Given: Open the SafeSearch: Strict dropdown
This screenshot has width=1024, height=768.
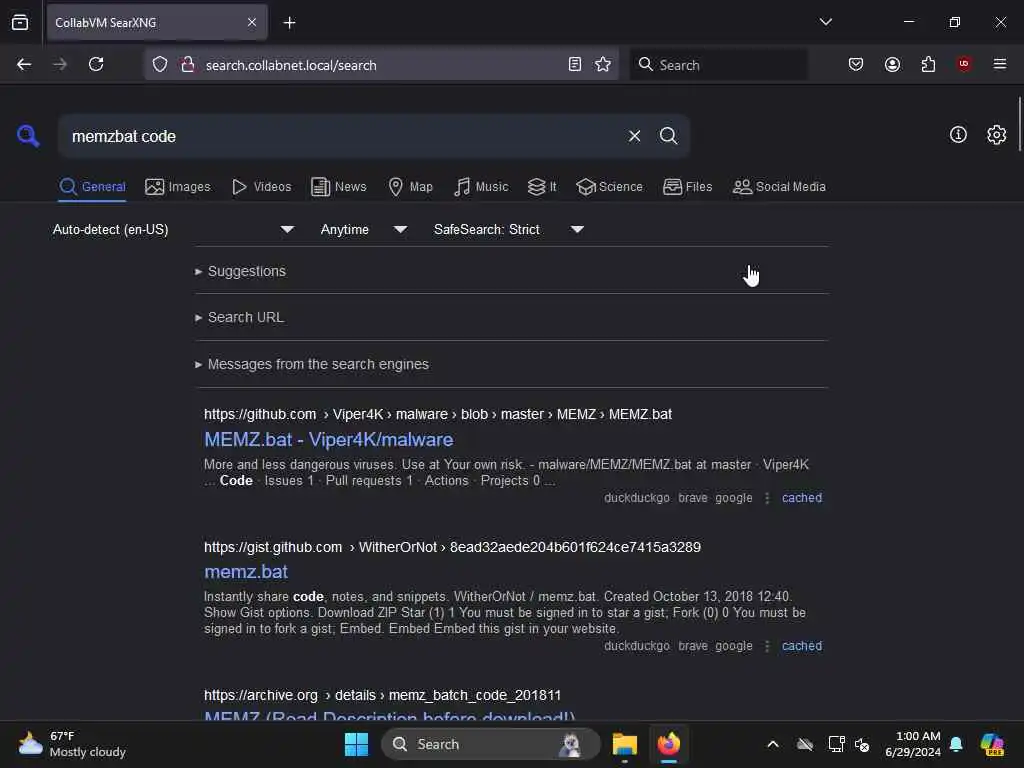Looking at the screenshot, I should click(508, 229).
